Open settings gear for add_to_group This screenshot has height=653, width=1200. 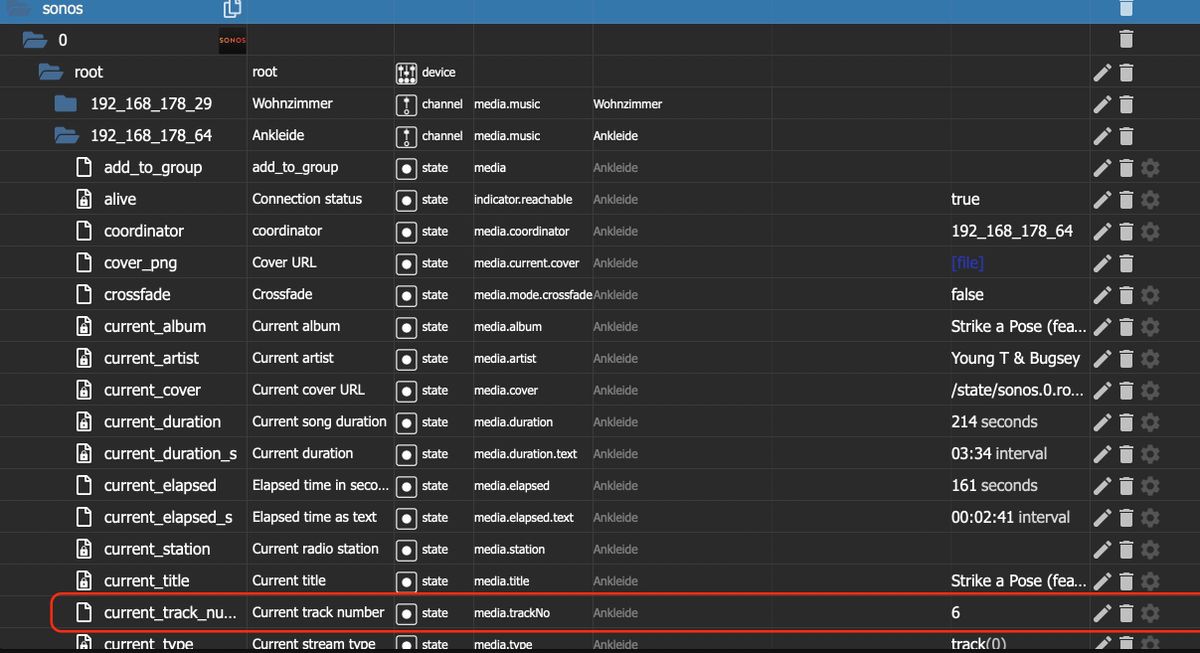pos(1150,168)
